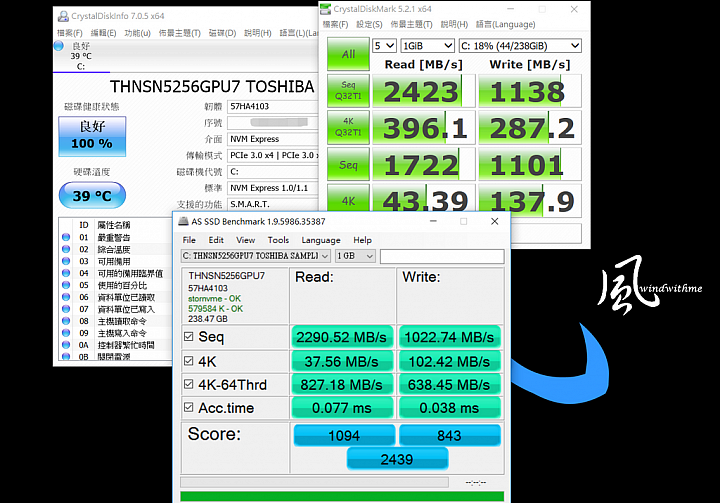Click the gray AS SSD progress bar
The width and height of the screenshot is (720, 503).
(315, 482)
